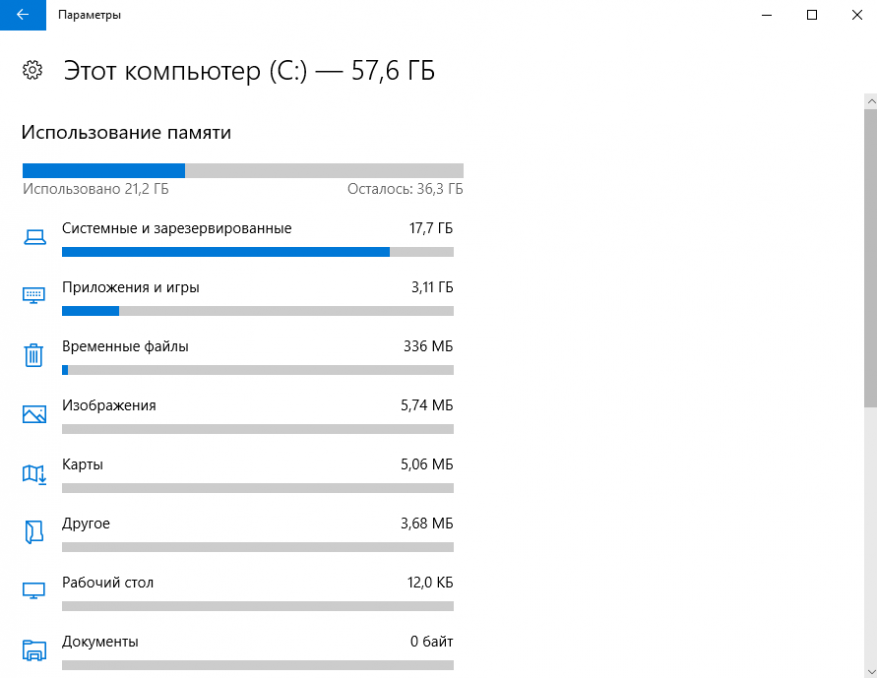877x678 pixels.
Task: Open Системные и зарезервированные category
Action: tap(177, 228)
